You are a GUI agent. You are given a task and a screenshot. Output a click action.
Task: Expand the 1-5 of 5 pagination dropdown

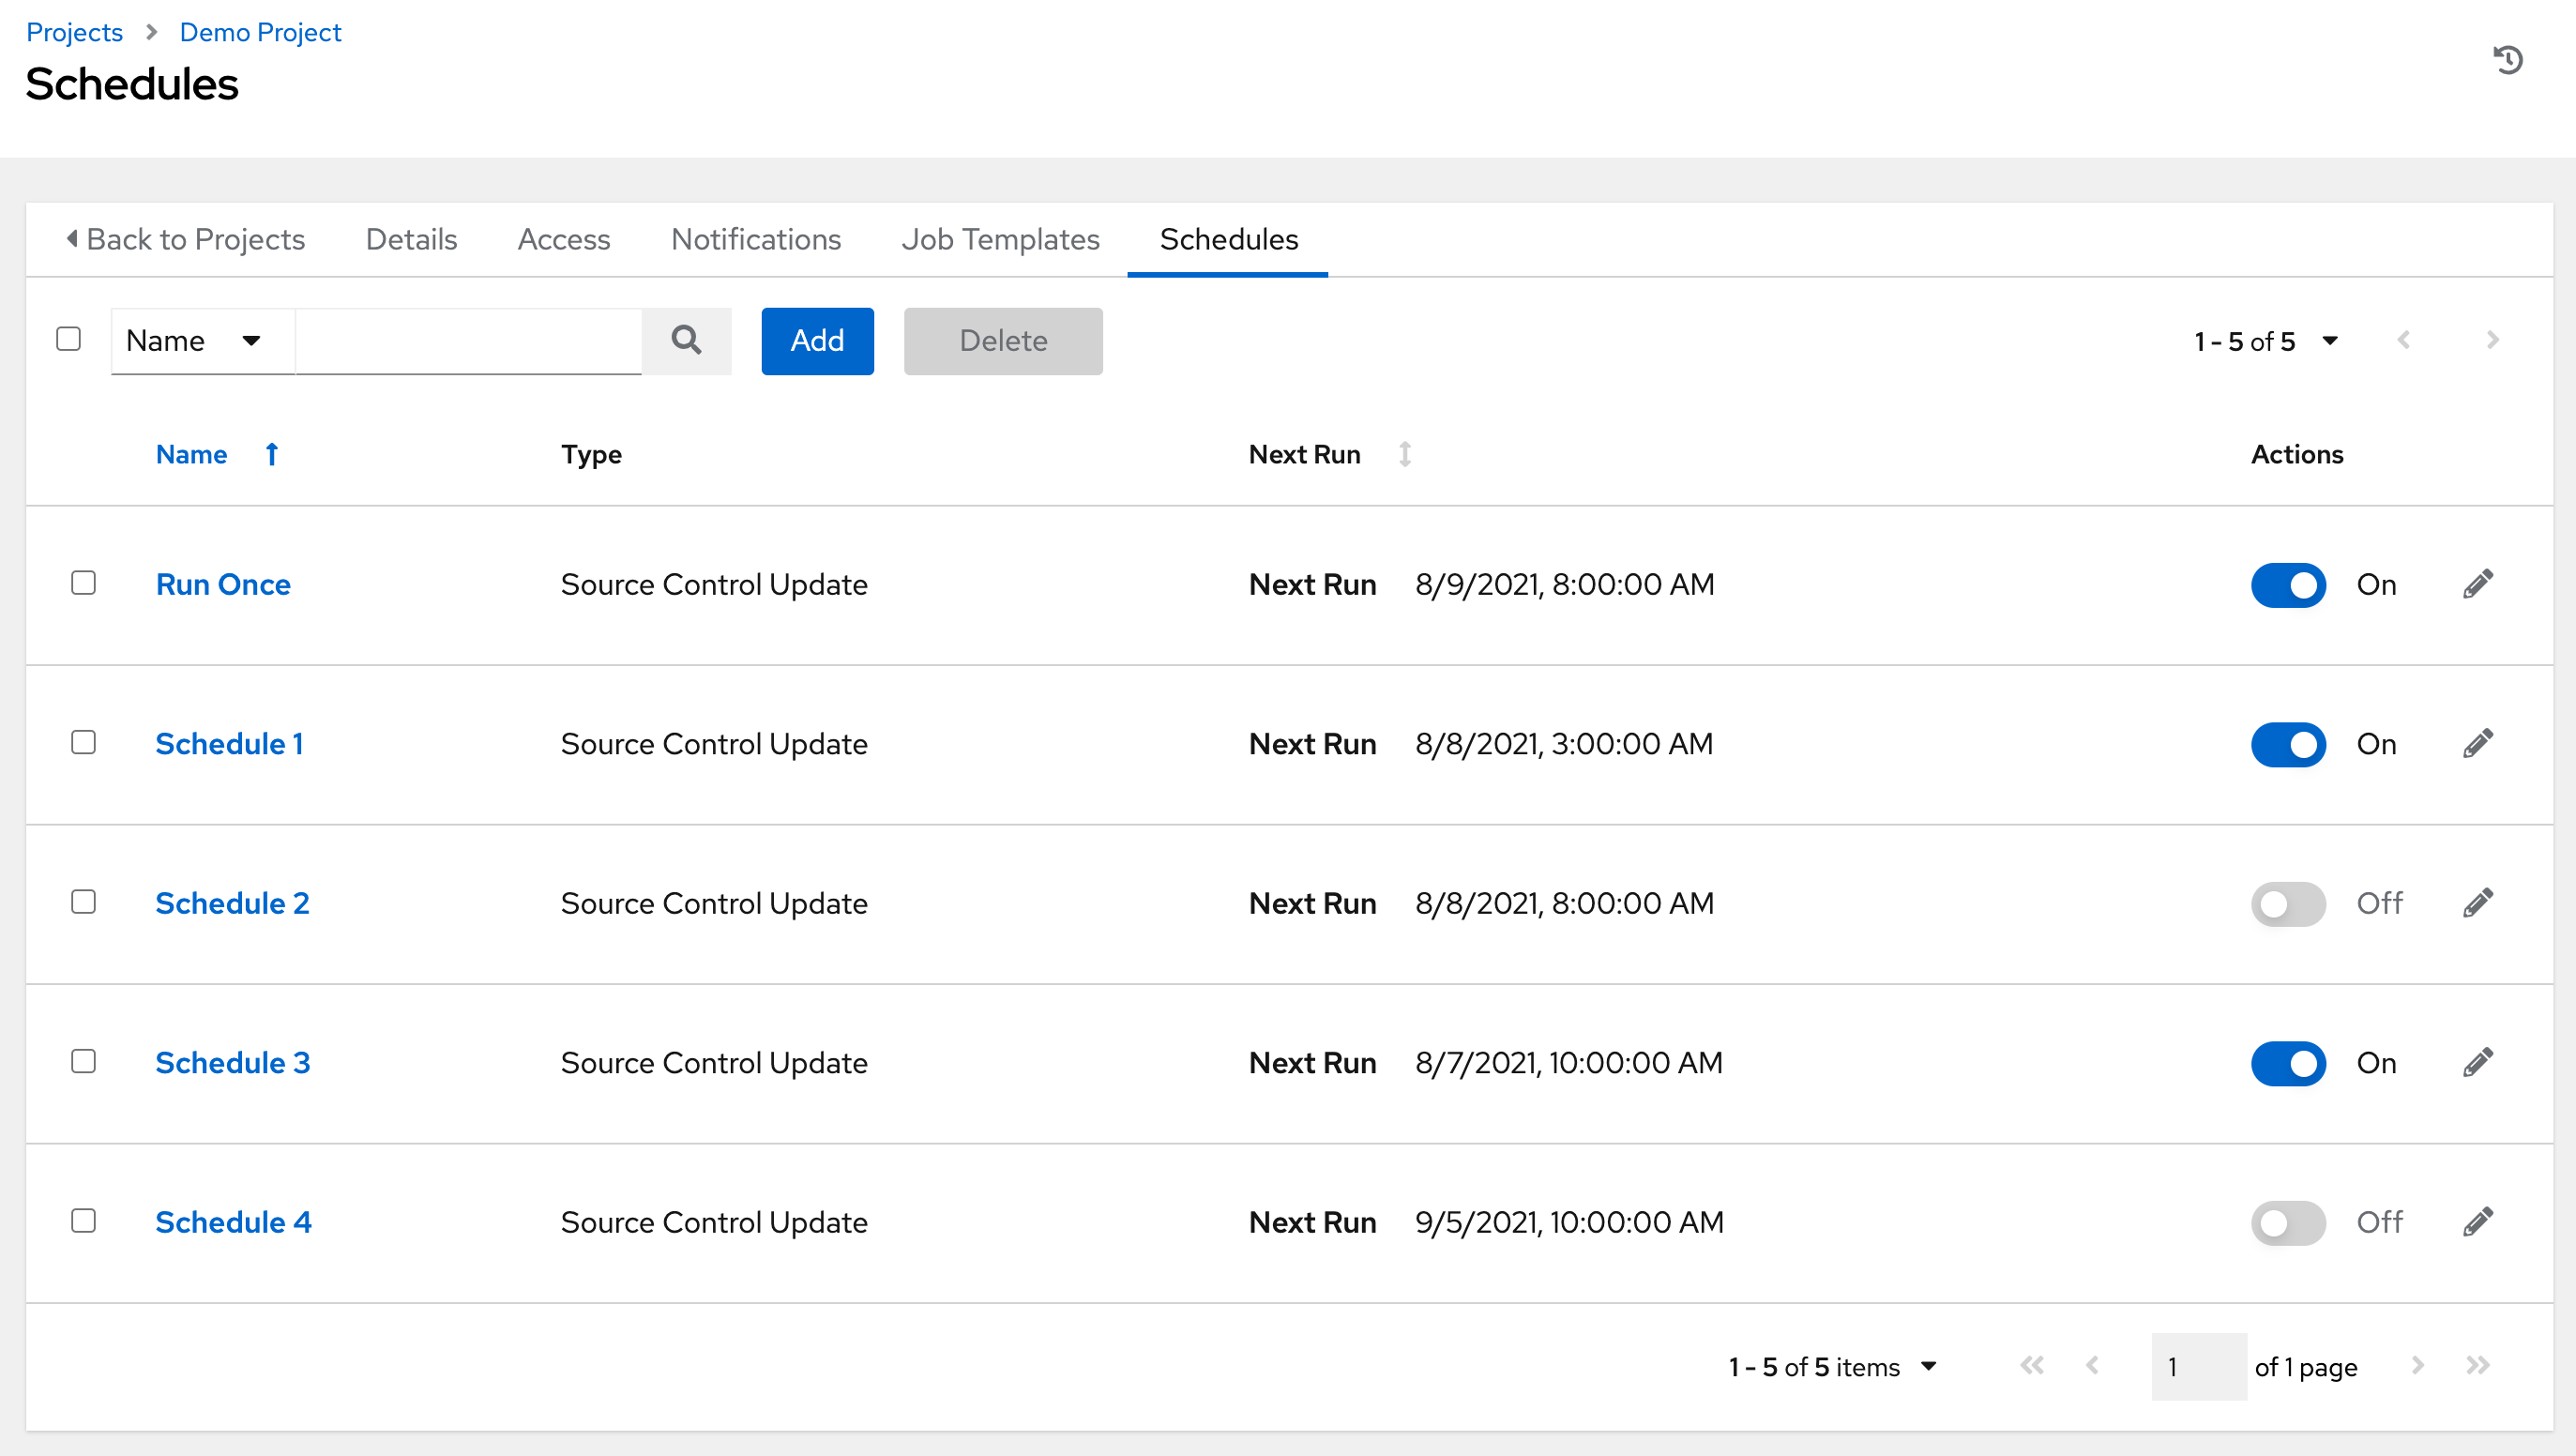[2332, 341]
